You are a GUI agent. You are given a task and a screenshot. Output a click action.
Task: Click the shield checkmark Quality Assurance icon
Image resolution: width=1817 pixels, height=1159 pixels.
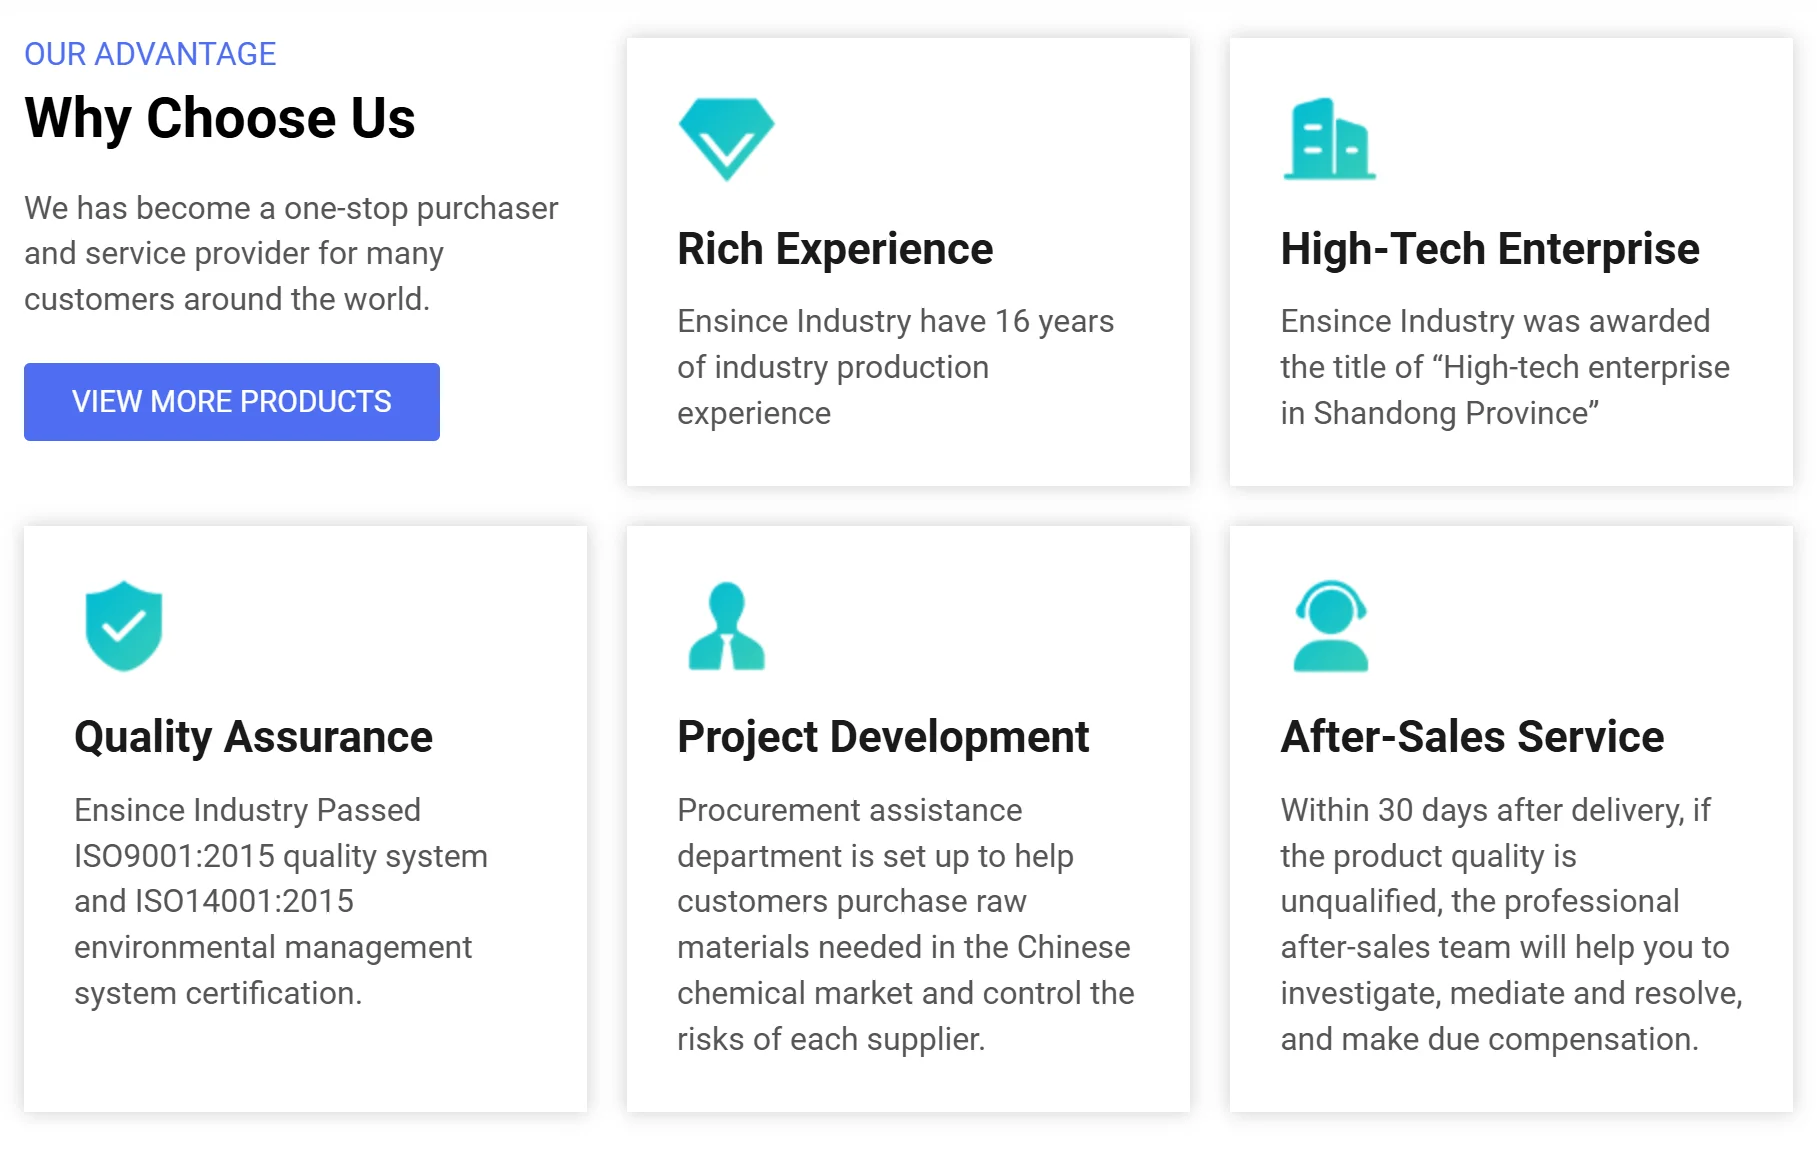[x=124, y=626]
